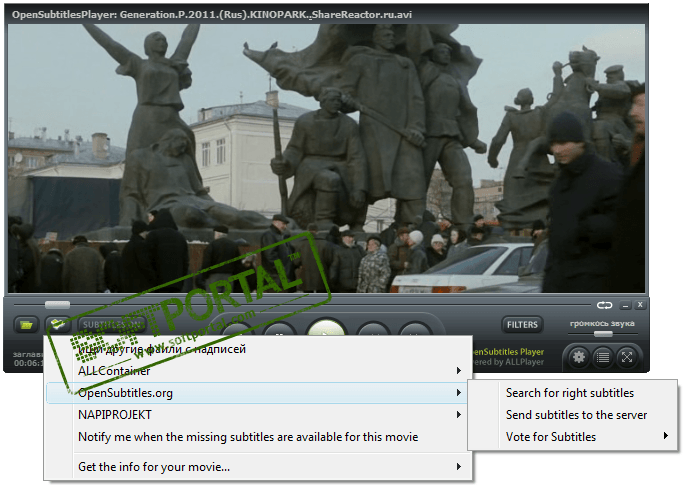This screenshot has height=485, width=683.
Task: Select the OpenSubtitles.org menu entry
Action: point(259,393)
